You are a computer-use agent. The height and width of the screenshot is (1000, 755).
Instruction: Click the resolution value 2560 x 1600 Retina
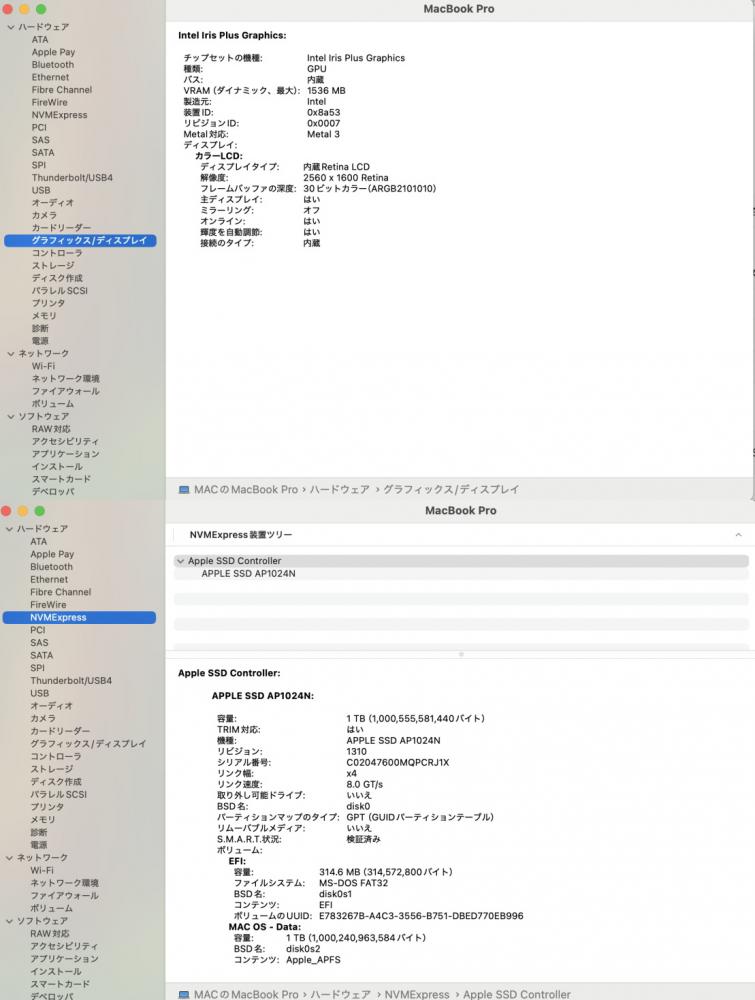tap(346, 178)
